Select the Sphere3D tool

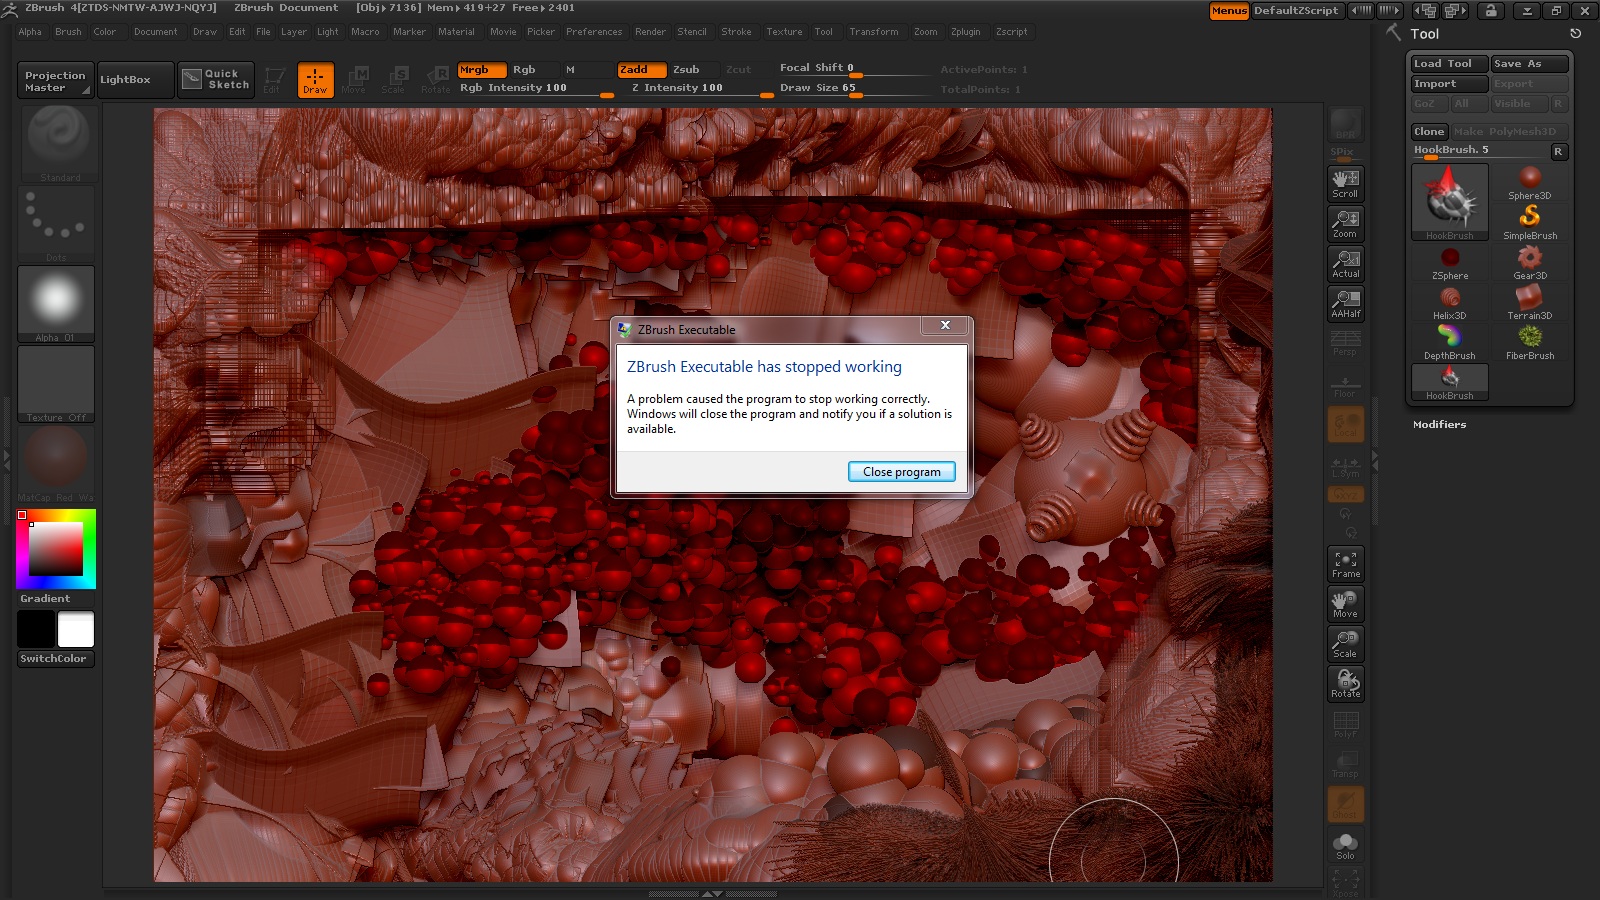(x=1530, y=183)
